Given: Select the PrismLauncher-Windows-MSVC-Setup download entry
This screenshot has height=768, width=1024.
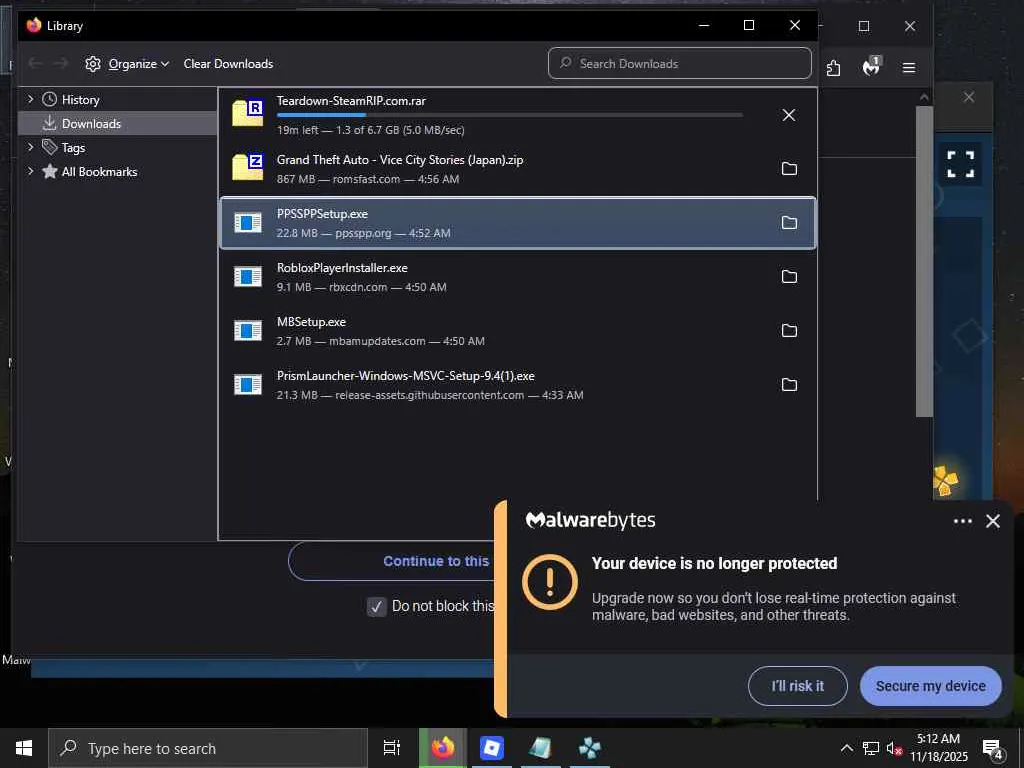Looking at the screenshot, I should click(x=518, y=385).
